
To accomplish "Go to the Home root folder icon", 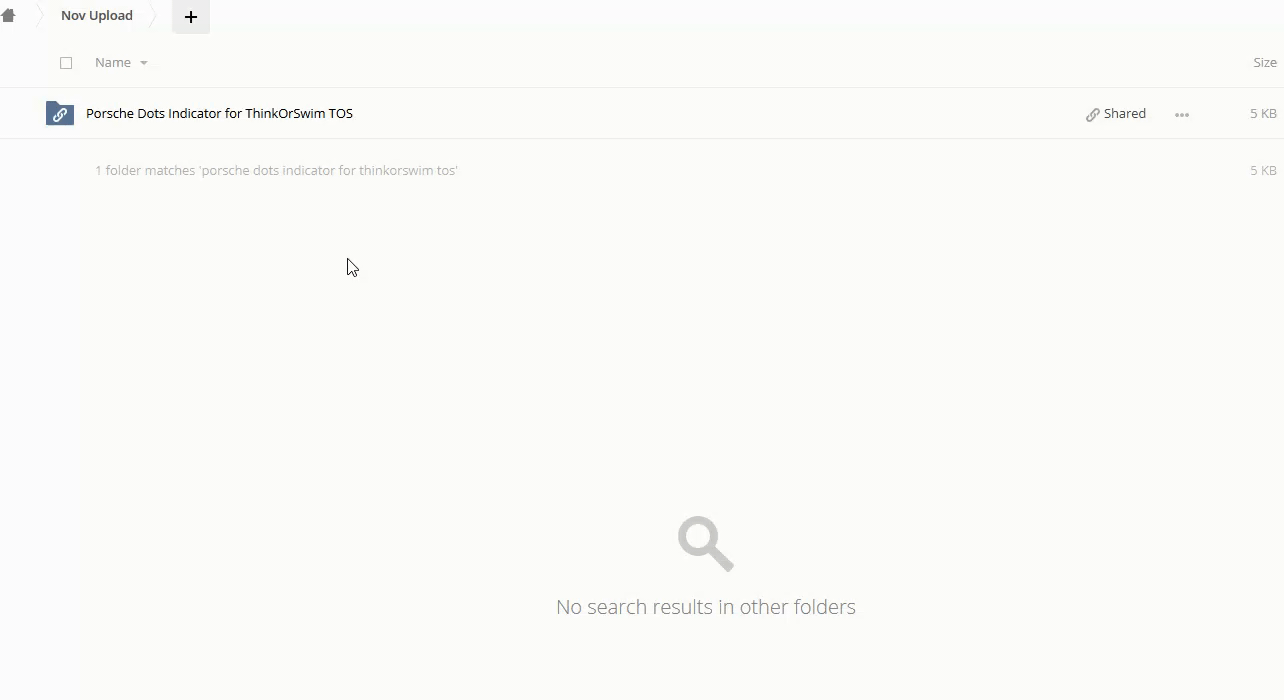I will point(8,16).
